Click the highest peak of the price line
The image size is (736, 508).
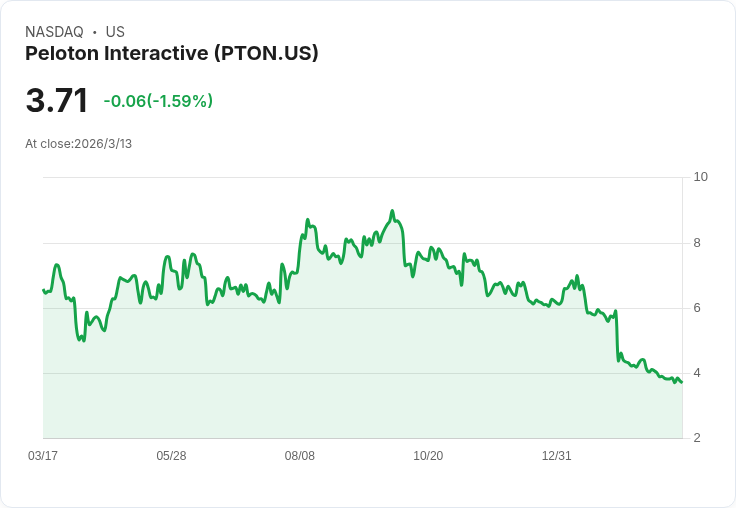[x=392, y=211]
